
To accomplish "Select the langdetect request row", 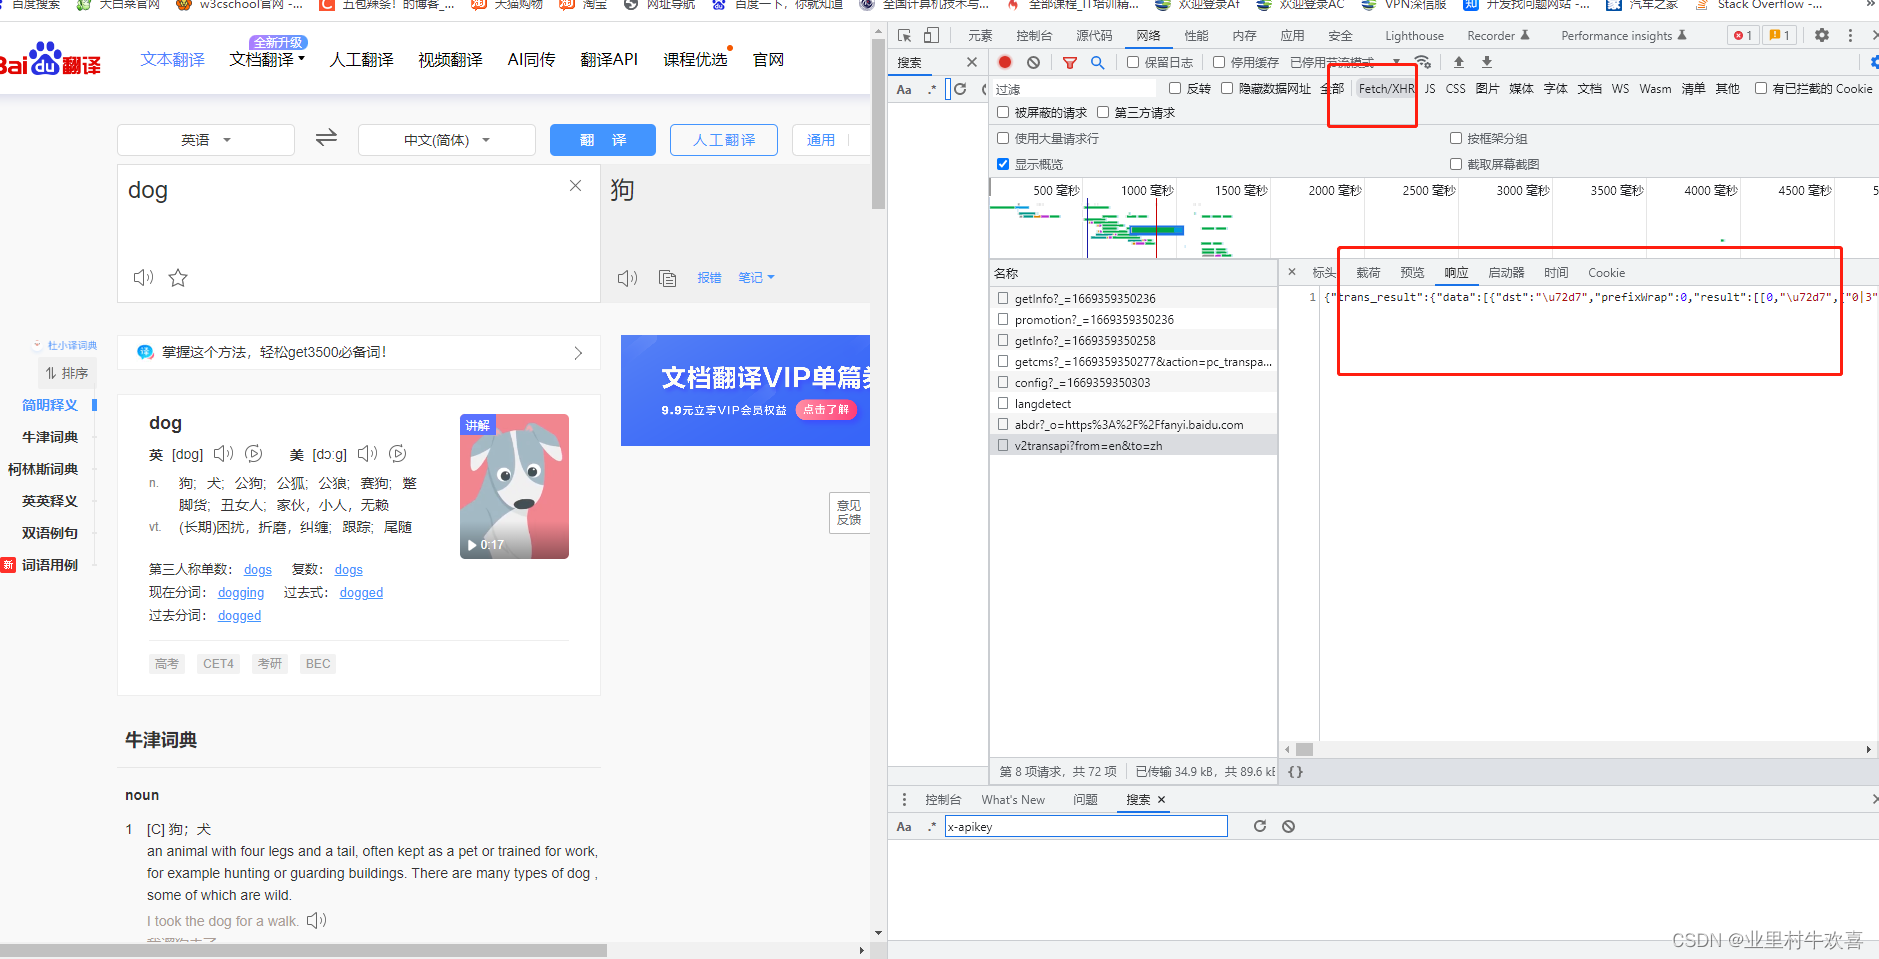I will tap(1133, 404).
